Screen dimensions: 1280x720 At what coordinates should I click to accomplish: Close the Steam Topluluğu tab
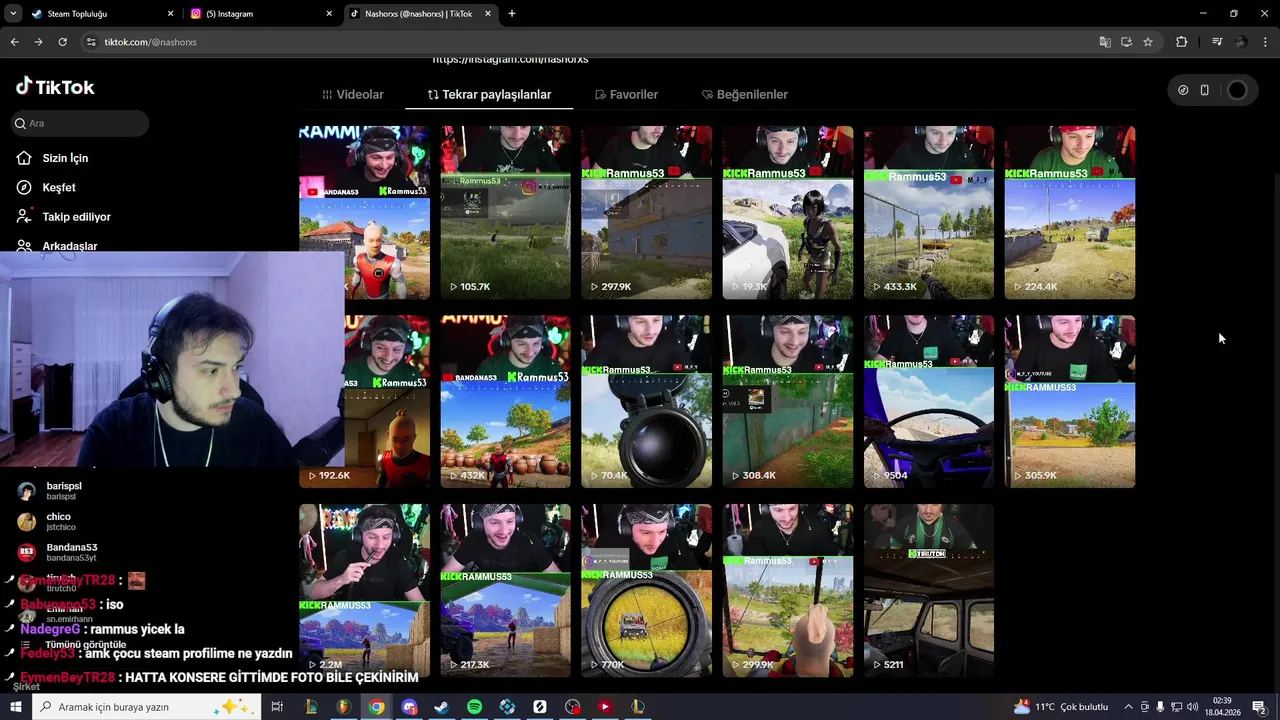point(170,14)
